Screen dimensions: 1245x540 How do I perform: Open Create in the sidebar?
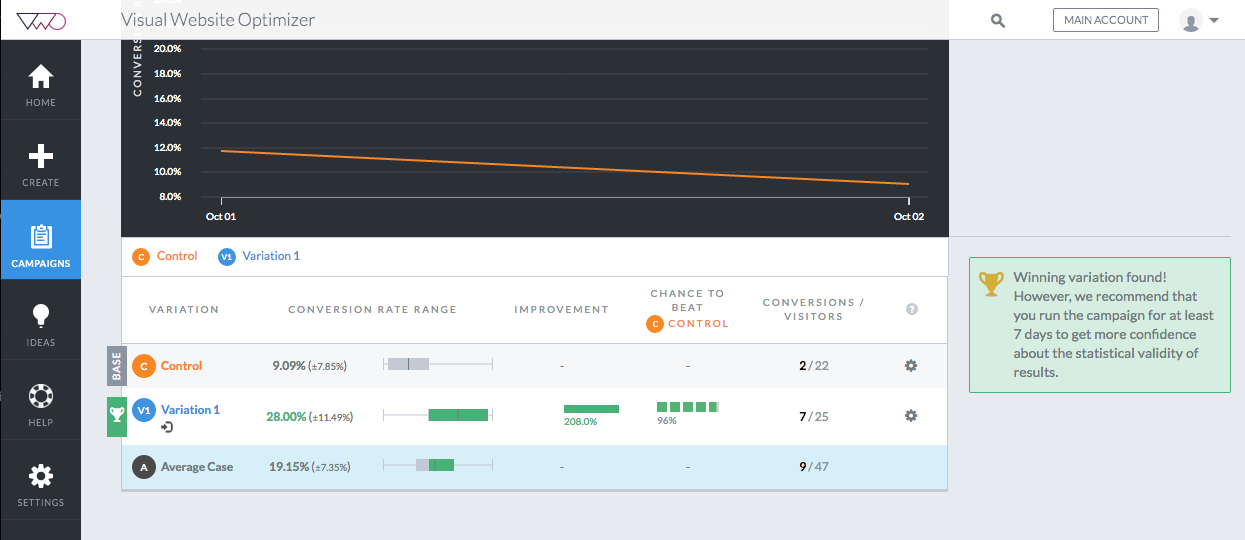(41, 165)
